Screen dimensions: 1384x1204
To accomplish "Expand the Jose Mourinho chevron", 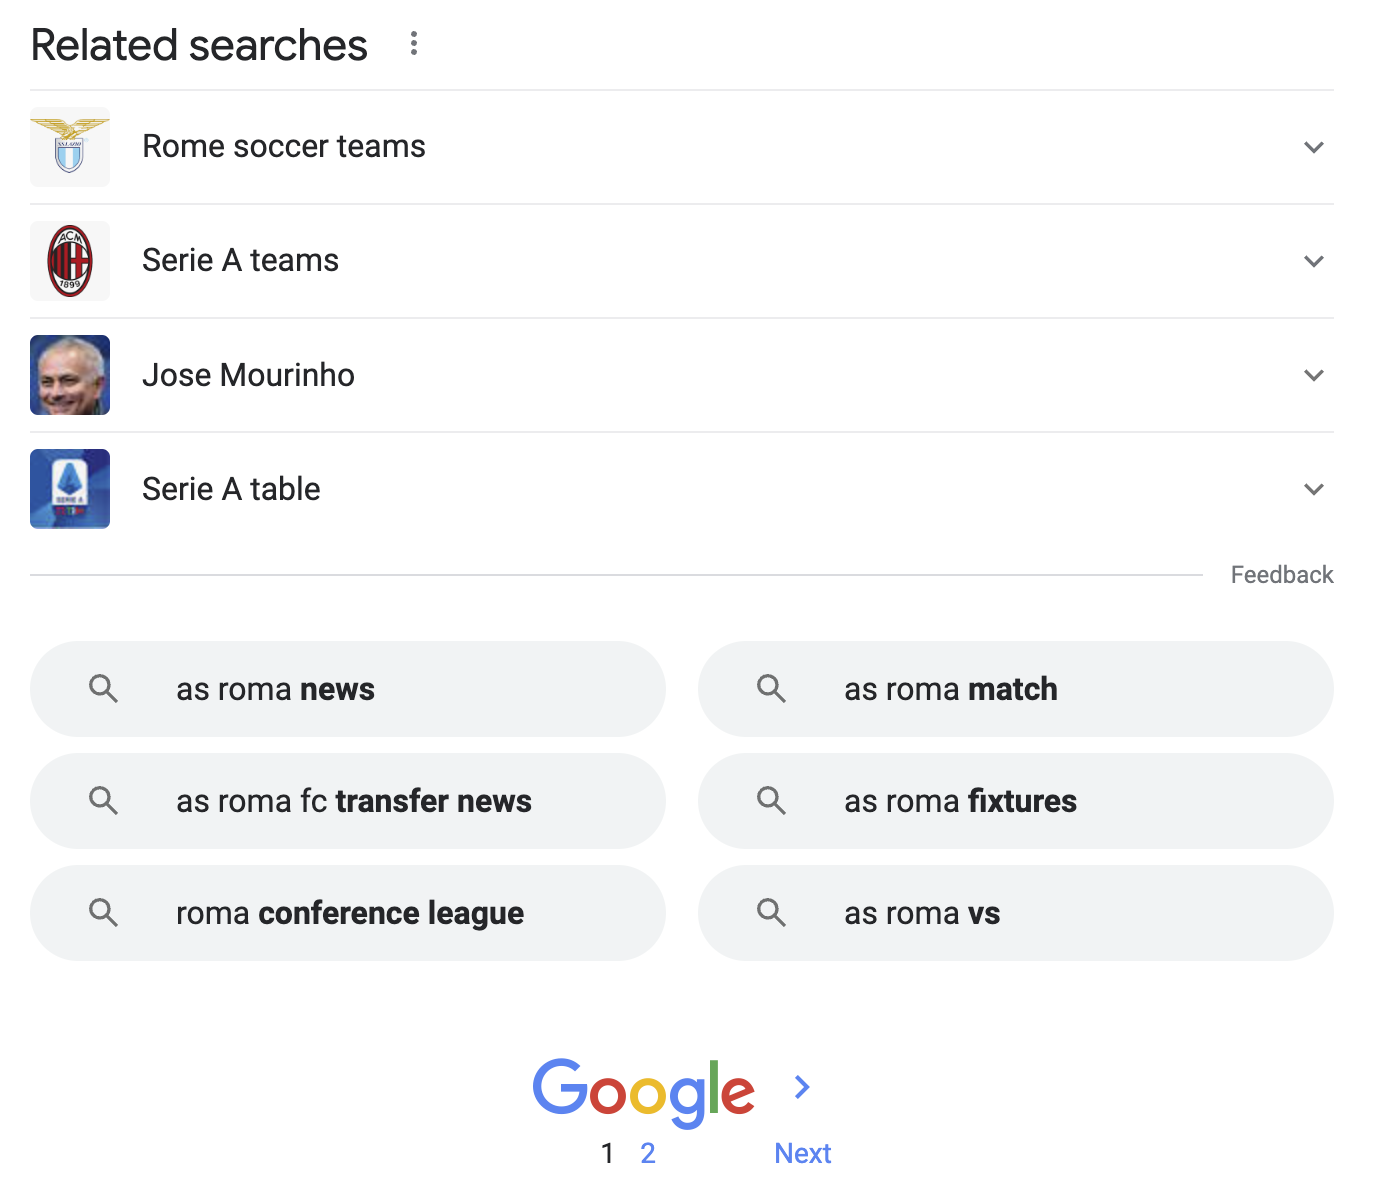I will (x=1314, y=375).
